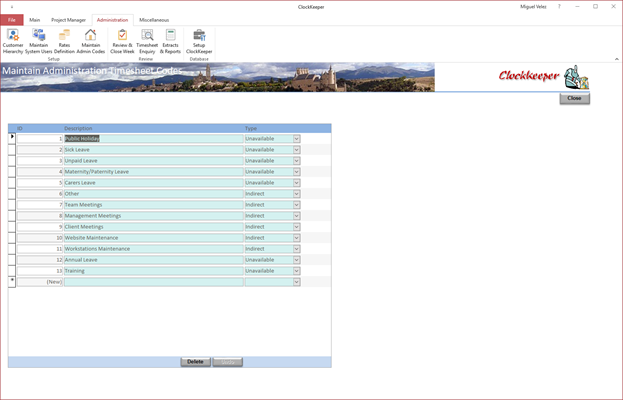Open Setup ClockKeeper database tool

(199, 41)
